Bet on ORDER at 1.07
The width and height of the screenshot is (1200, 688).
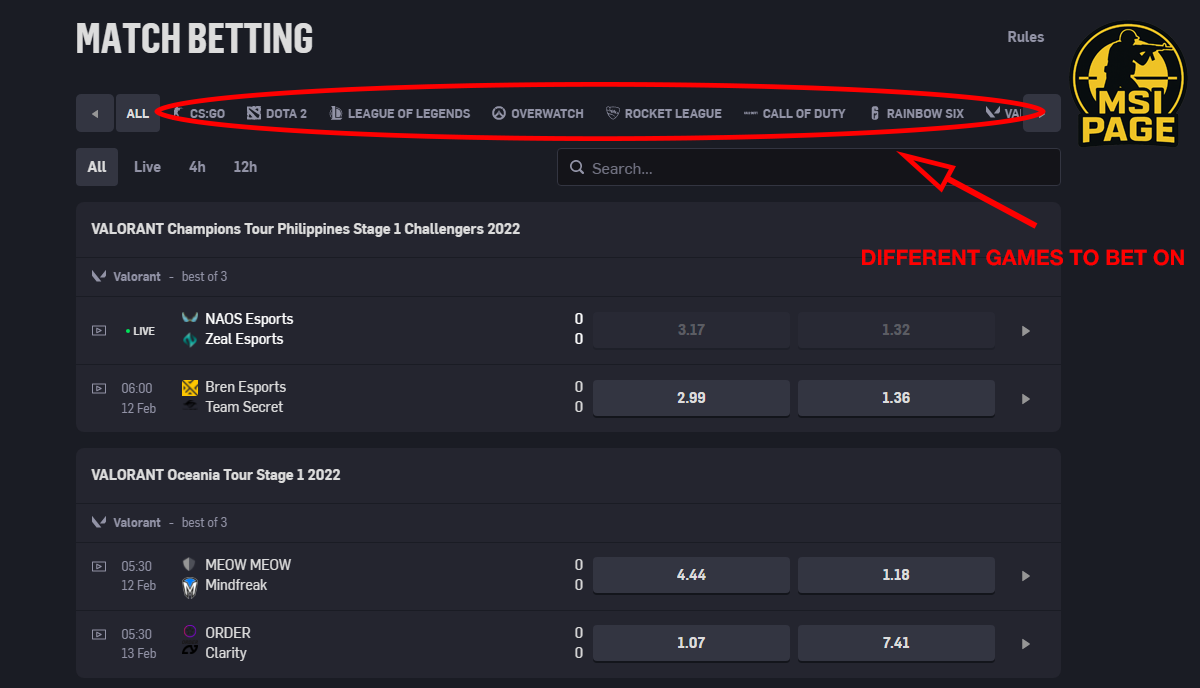pos(691,643)
